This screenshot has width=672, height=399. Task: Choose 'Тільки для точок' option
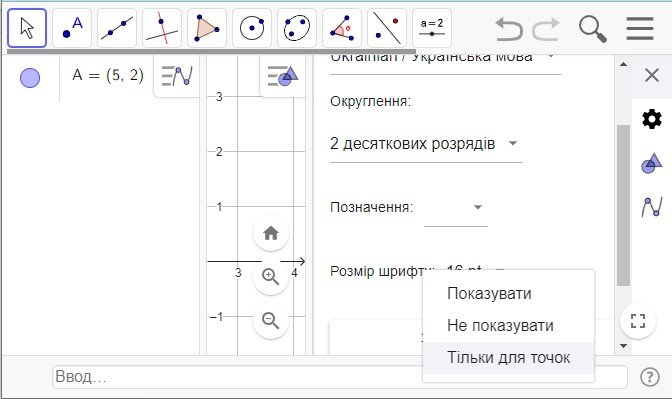[x=508, y=357]
